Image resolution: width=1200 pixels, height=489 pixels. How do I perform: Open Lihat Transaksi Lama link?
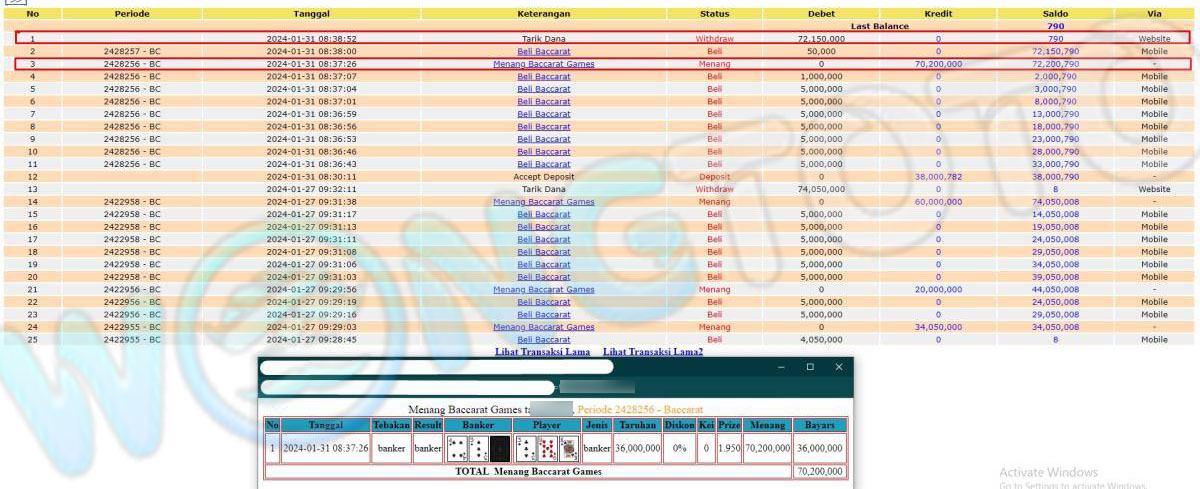(x=543, y=352)
